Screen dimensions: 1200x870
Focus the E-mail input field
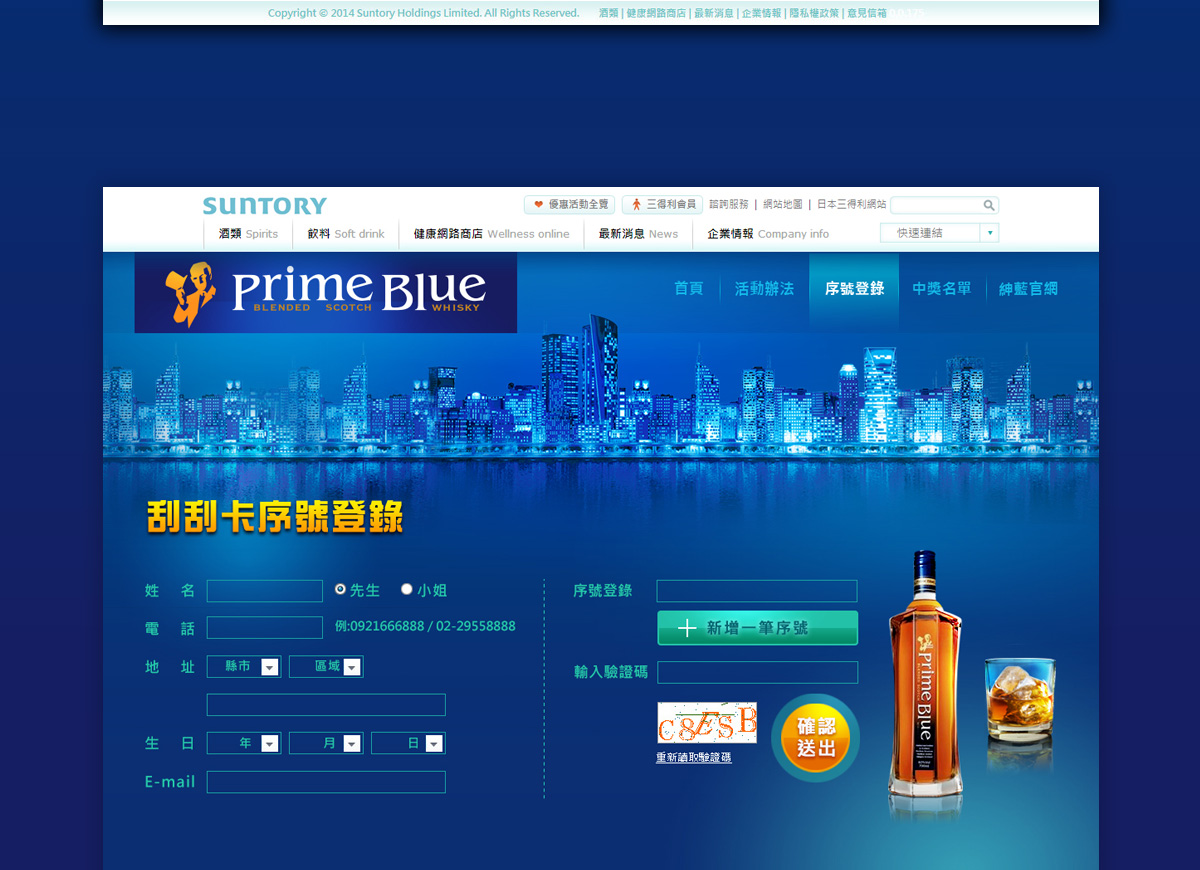pyautogui.click(x=326, y=782)
